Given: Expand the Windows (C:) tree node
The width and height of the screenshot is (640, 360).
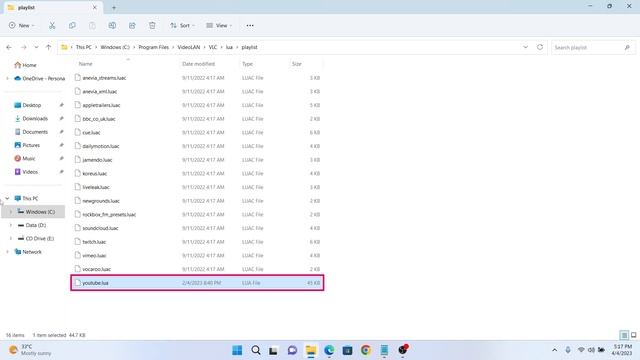Looking at the screenshot, I should [x=11, y=212].
